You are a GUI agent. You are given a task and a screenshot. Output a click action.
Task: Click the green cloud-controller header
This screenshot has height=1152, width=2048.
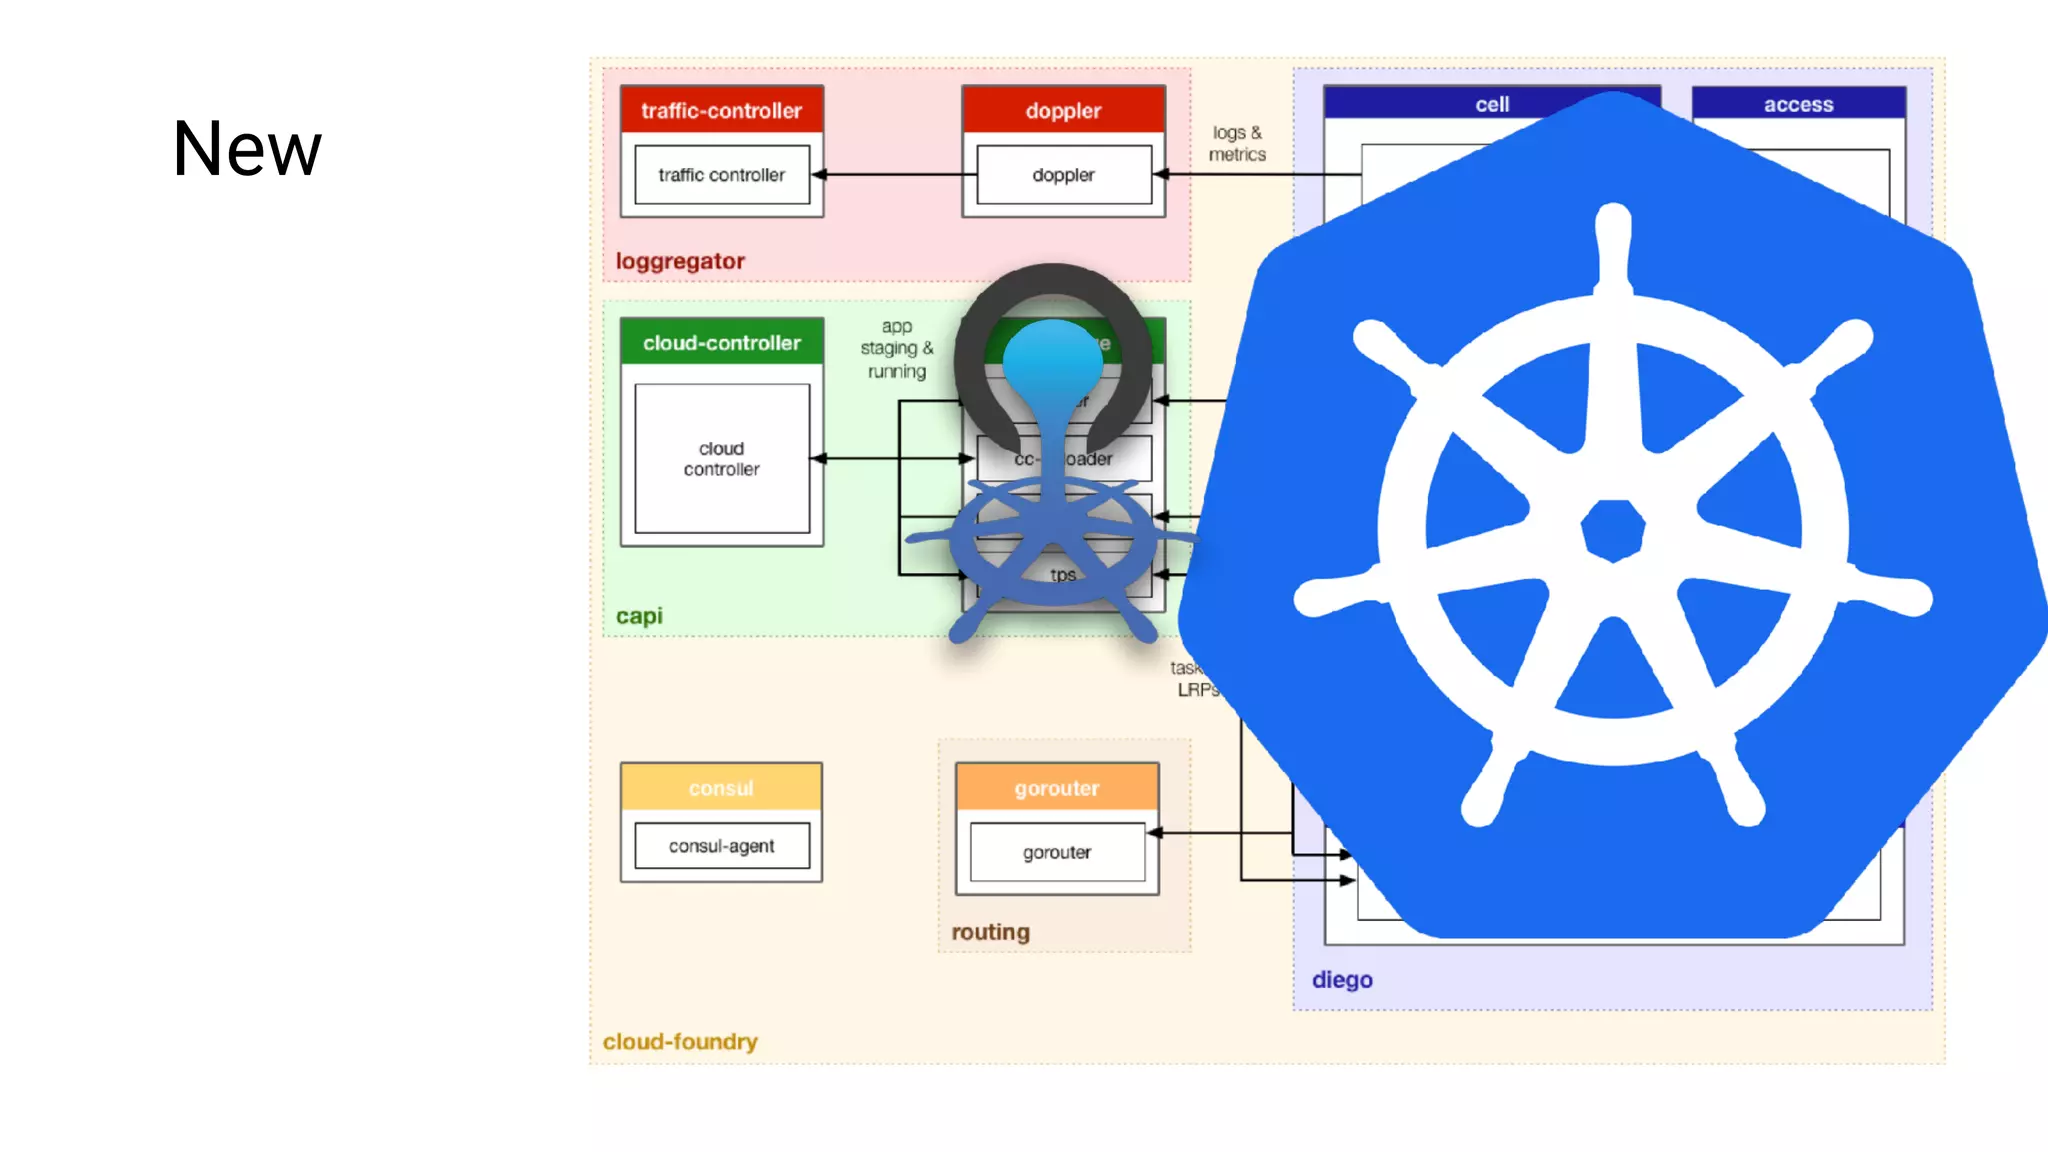point(721,343)
